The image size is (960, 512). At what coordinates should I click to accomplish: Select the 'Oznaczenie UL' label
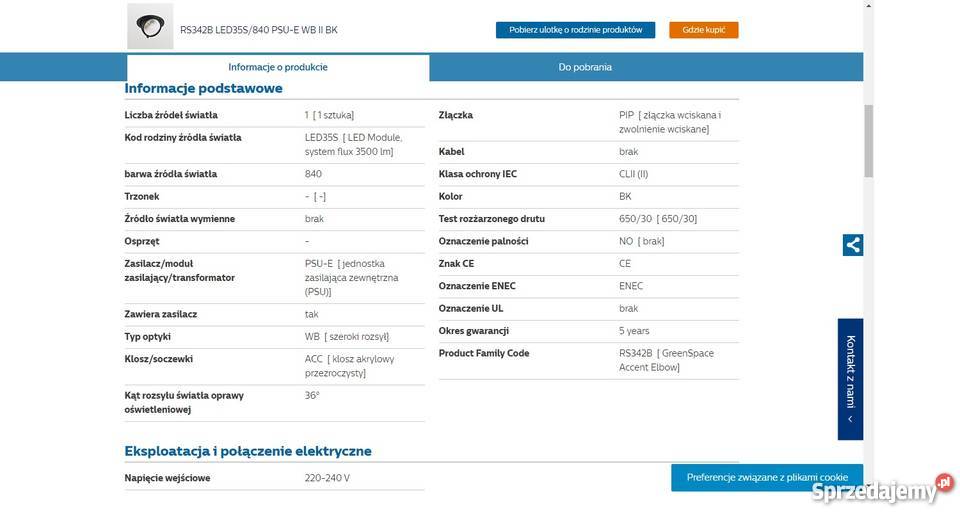(470, 309)
